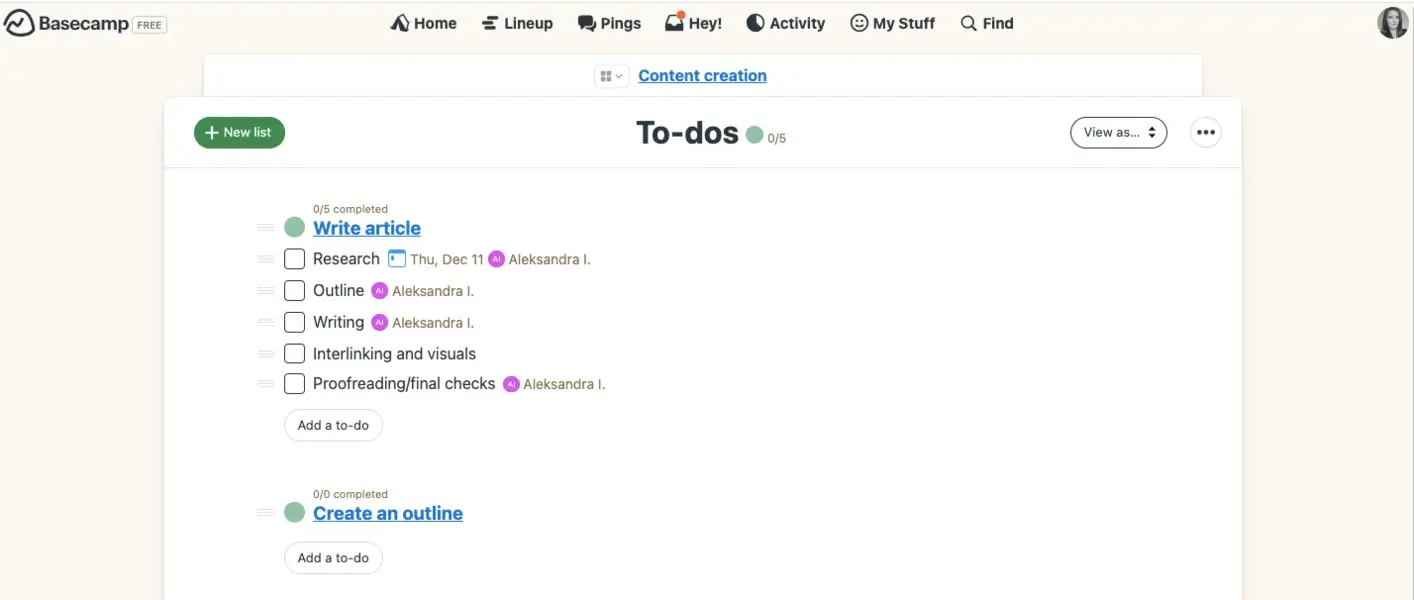Click Add a to-do under Create an outline
This screenshot has height=600, width=1414.
click(x=333, y=558)
